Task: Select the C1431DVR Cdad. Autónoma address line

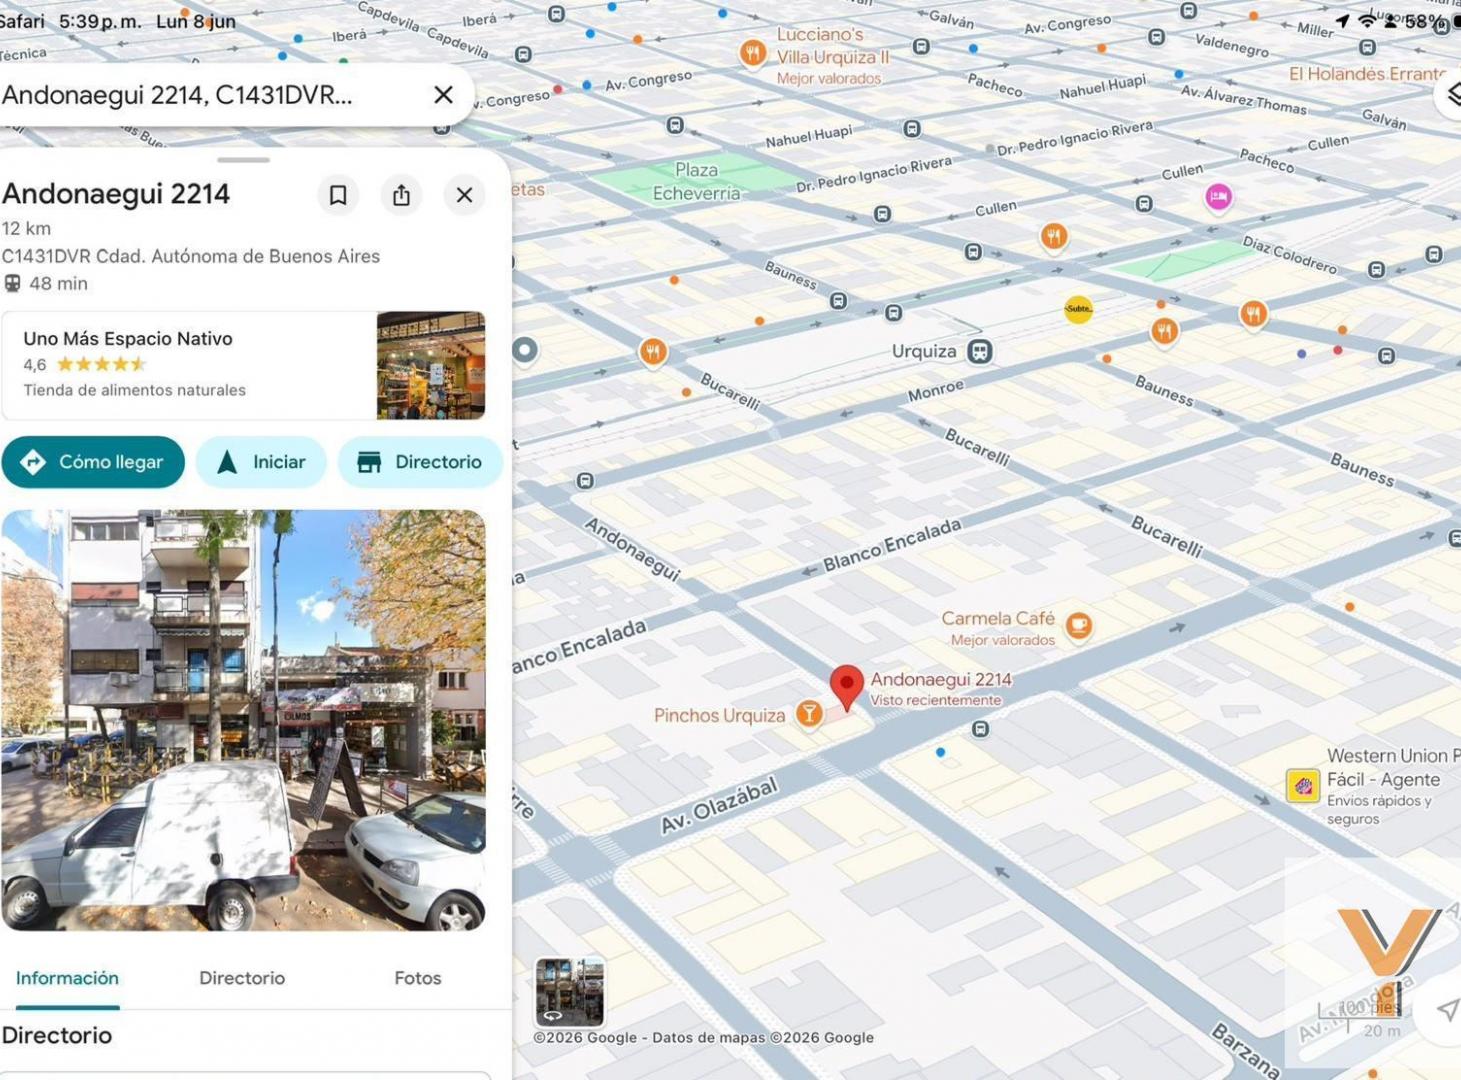Action: pyautogui.click(x=191, y=256)
